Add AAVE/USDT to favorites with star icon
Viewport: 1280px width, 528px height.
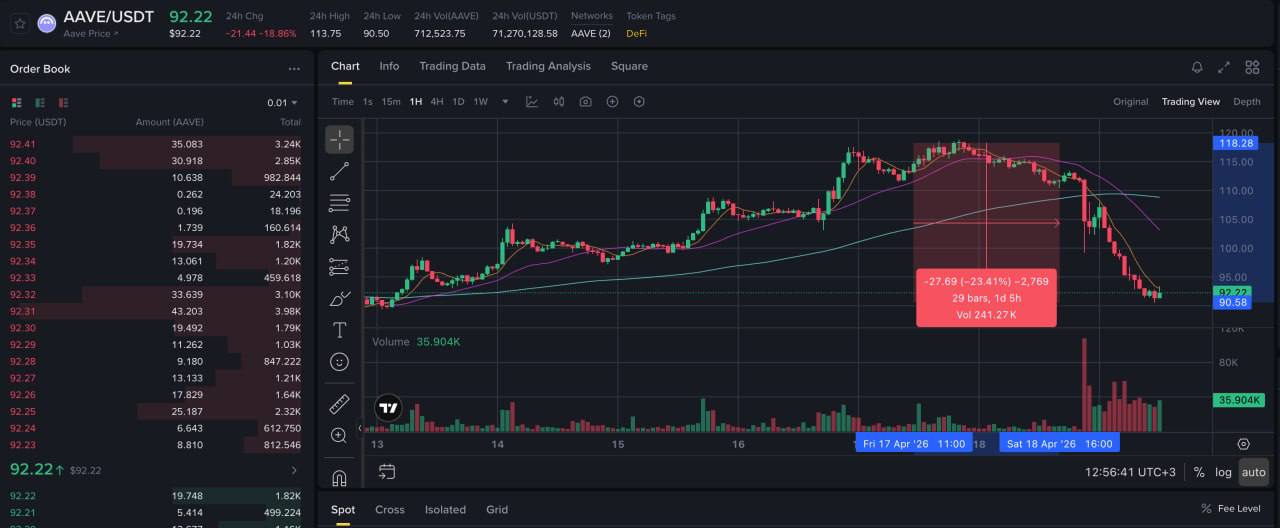(x=20, y=22)
